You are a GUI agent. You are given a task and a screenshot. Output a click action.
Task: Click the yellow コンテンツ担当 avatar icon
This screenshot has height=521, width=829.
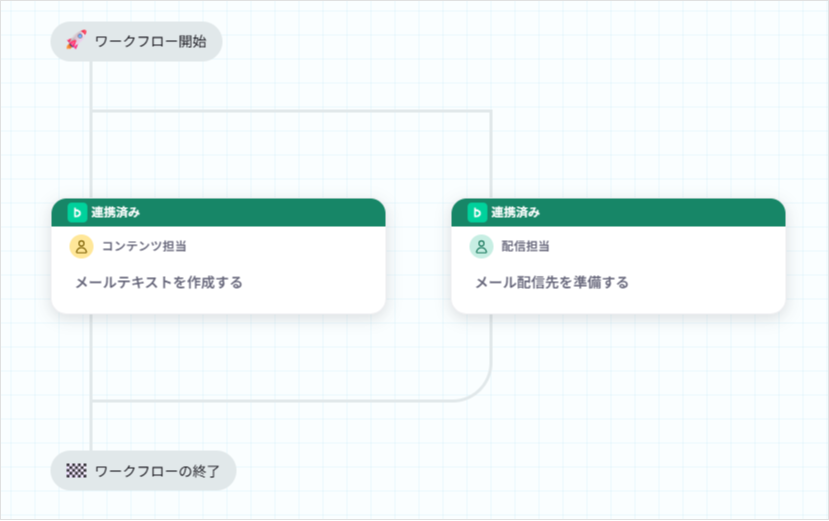pyautogui.click(x=81, y=246)
